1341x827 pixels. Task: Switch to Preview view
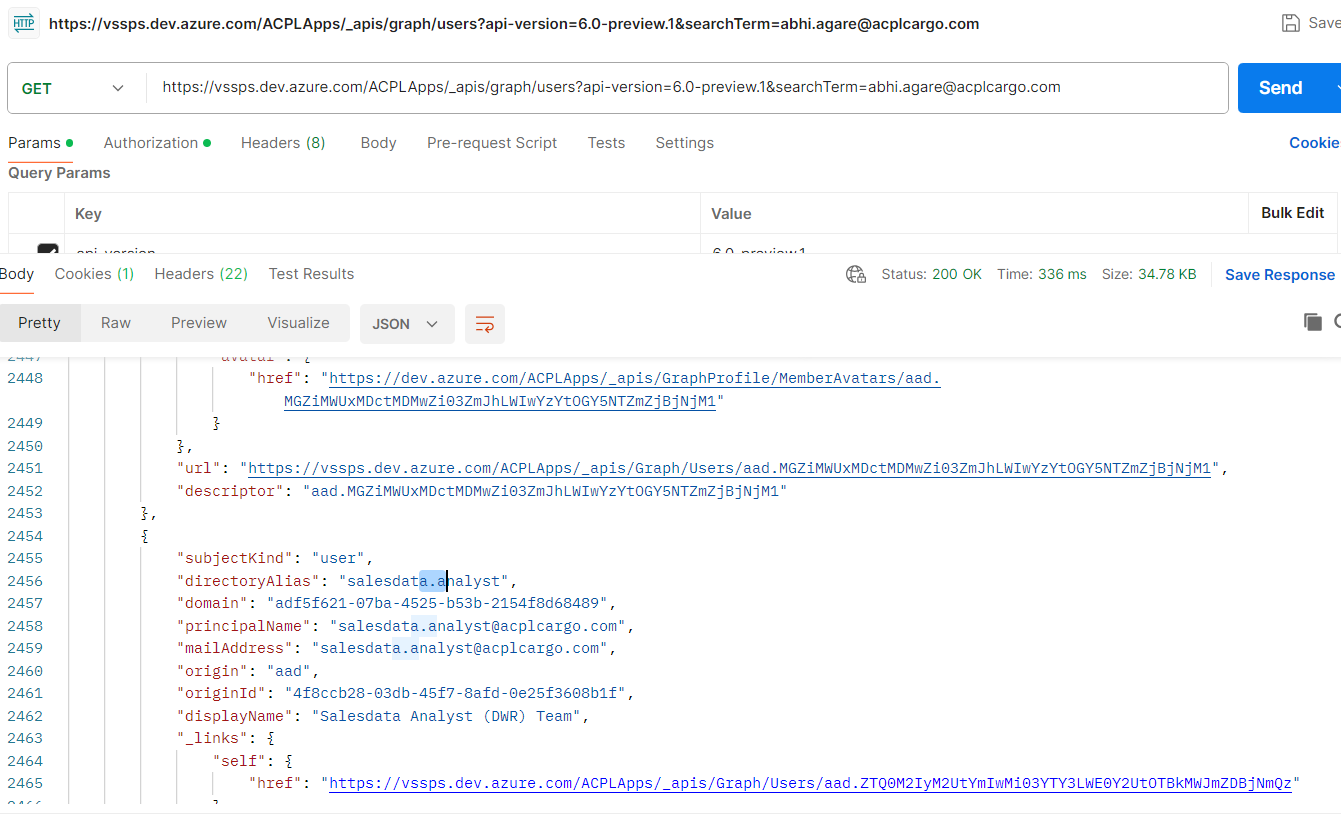[x=199, y=323]
